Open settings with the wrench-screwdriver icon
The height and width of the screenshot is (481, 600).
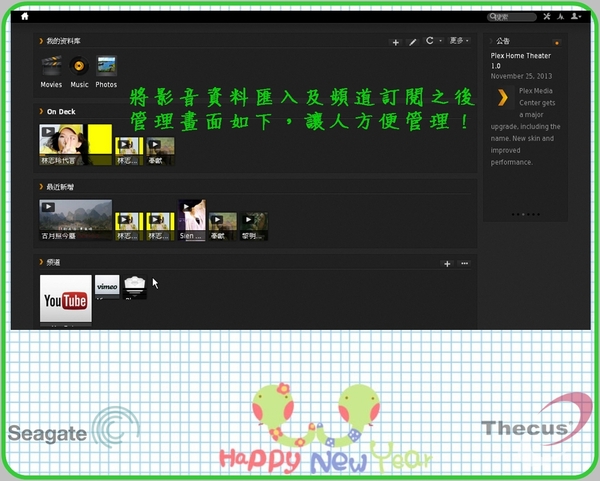coord(547,16)
